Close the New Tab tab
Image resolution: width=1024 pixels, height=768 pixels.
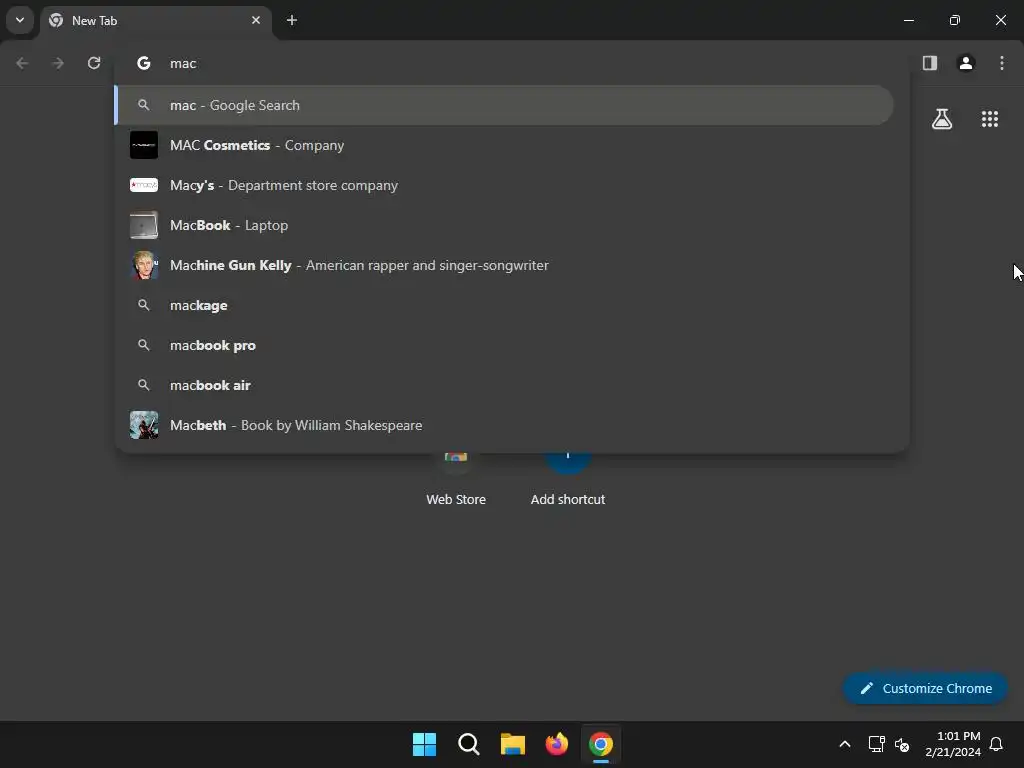[256, 20]
